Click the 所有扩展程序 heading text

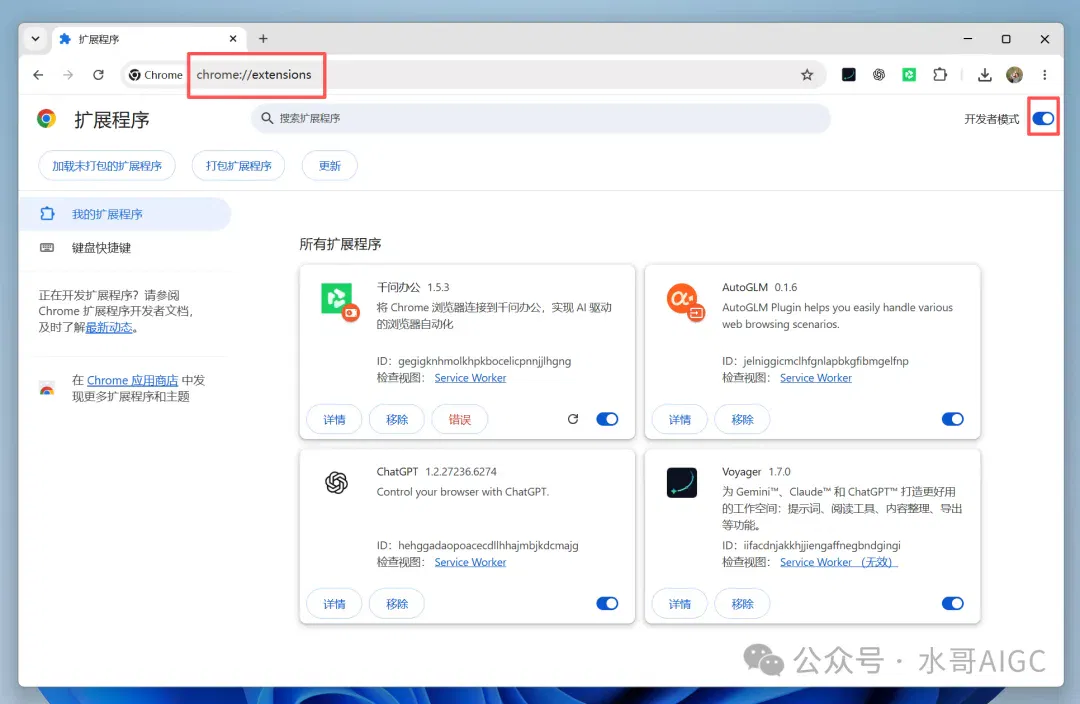click(340, 245)
